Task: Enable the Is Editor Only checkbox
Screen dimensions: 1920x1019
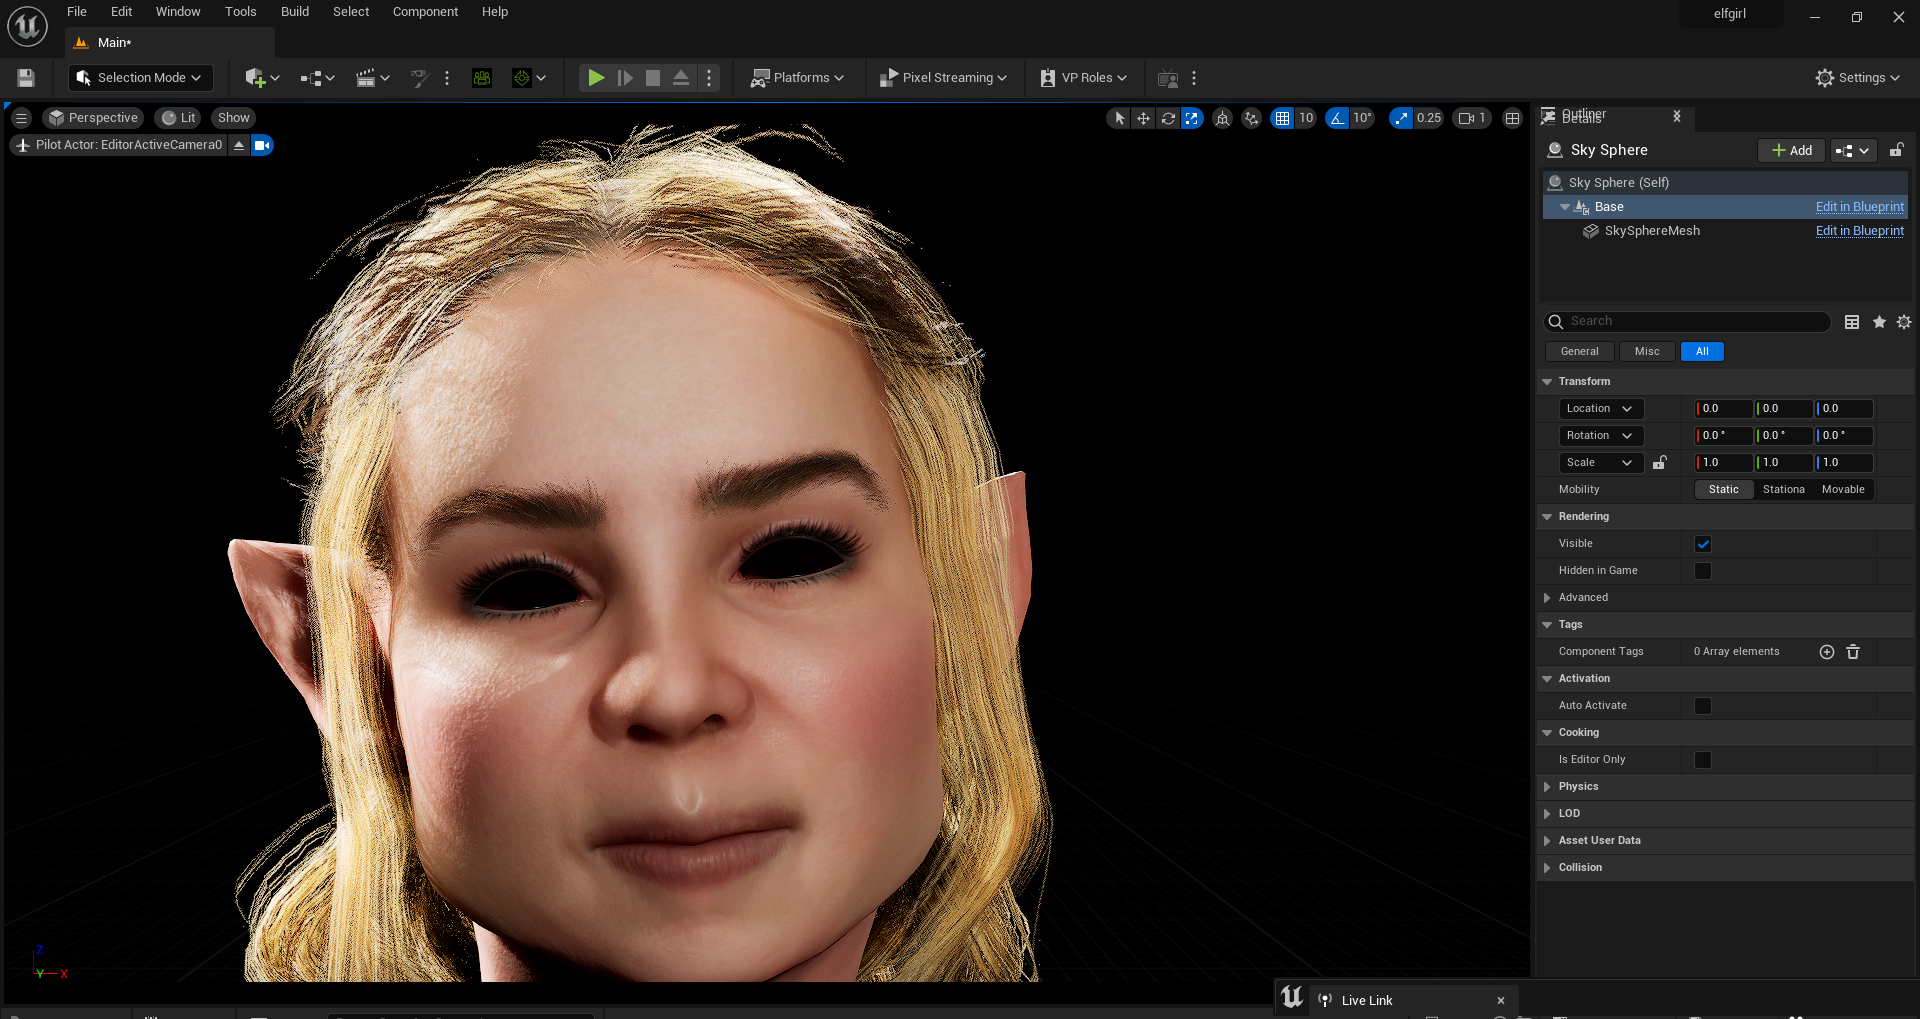Action: pyautogui.click(x=1703, y=760)
